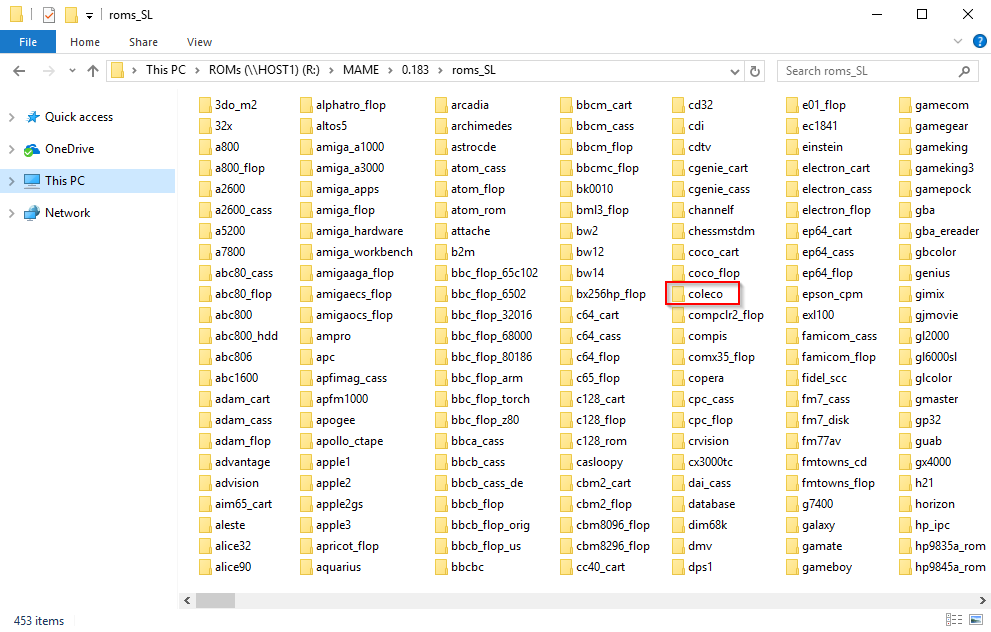Select Network in sidebar

(68, 213)
